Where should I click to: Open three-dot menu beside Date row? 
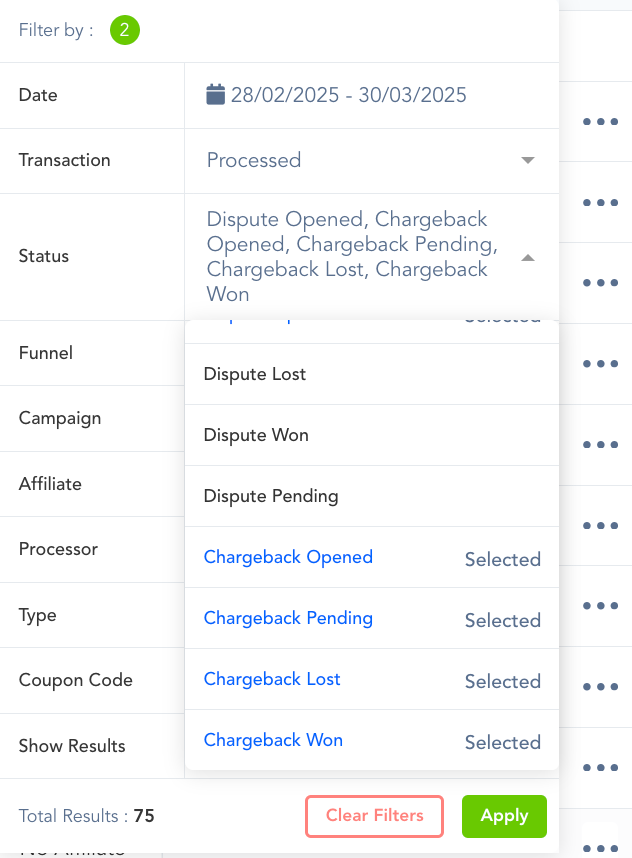pos(600,122)
